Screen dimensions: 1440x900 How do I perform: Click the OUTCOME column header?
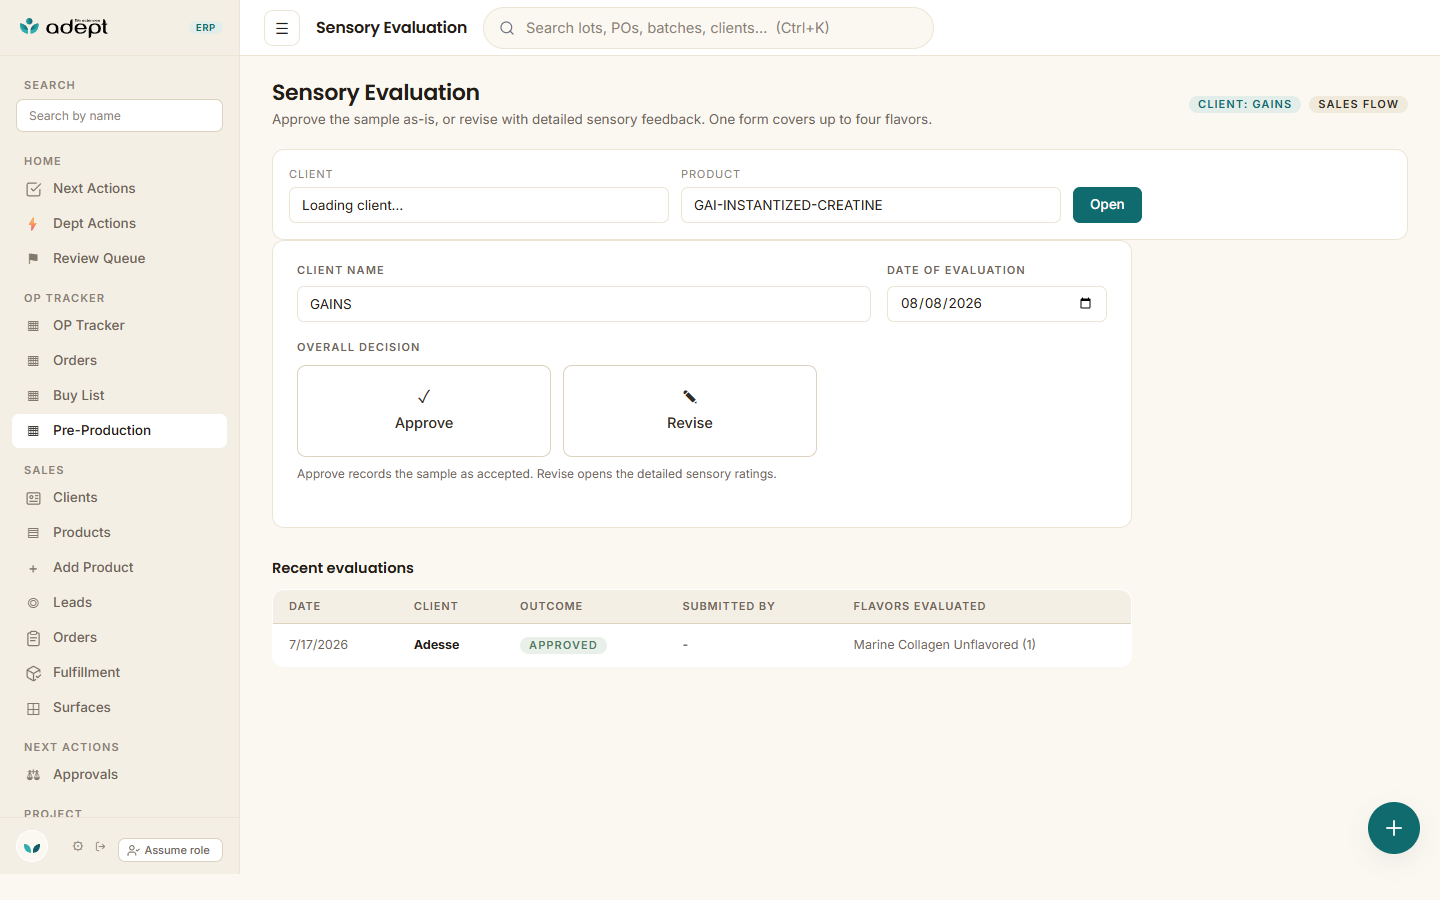(551, 607)
